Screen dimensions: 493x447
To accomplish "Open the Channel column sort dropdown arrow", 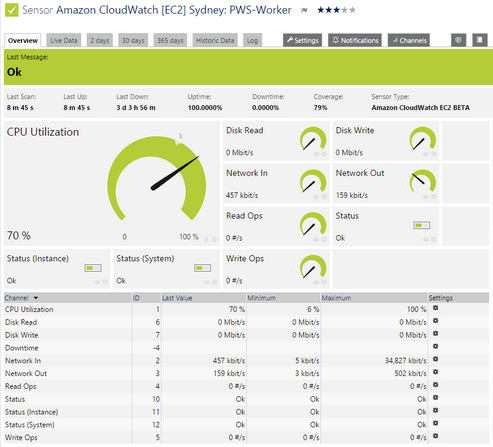I will [x=36, y=298].
